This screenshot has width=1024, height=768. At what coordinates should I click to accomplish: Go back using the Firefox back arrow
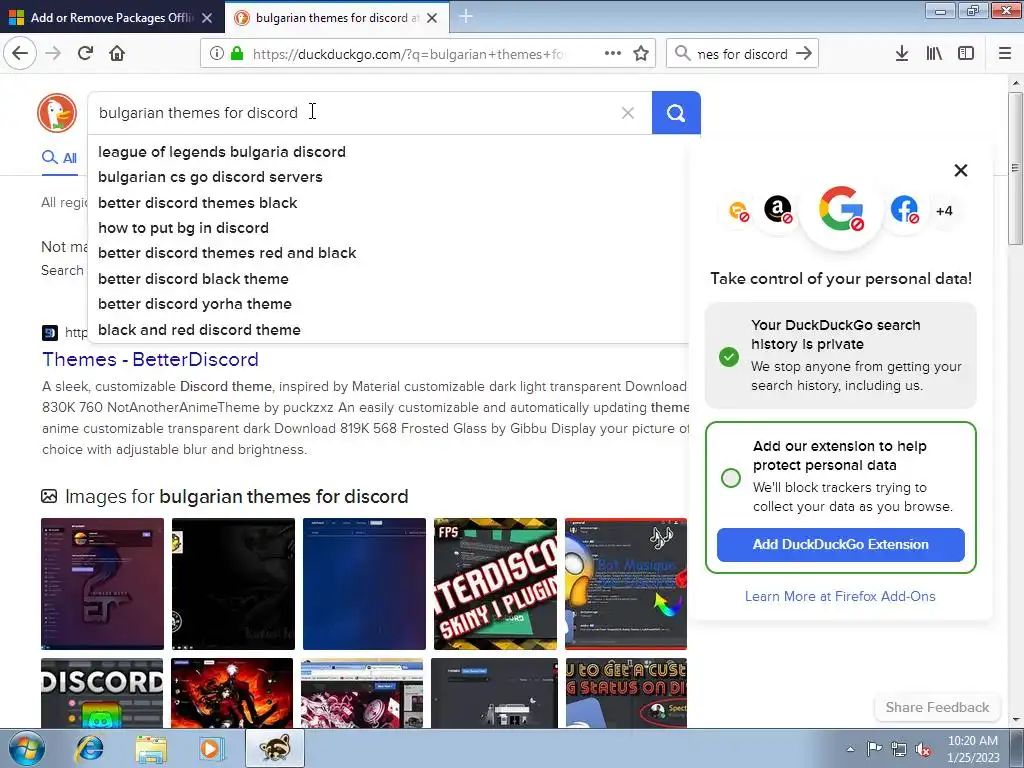[20, 53]
